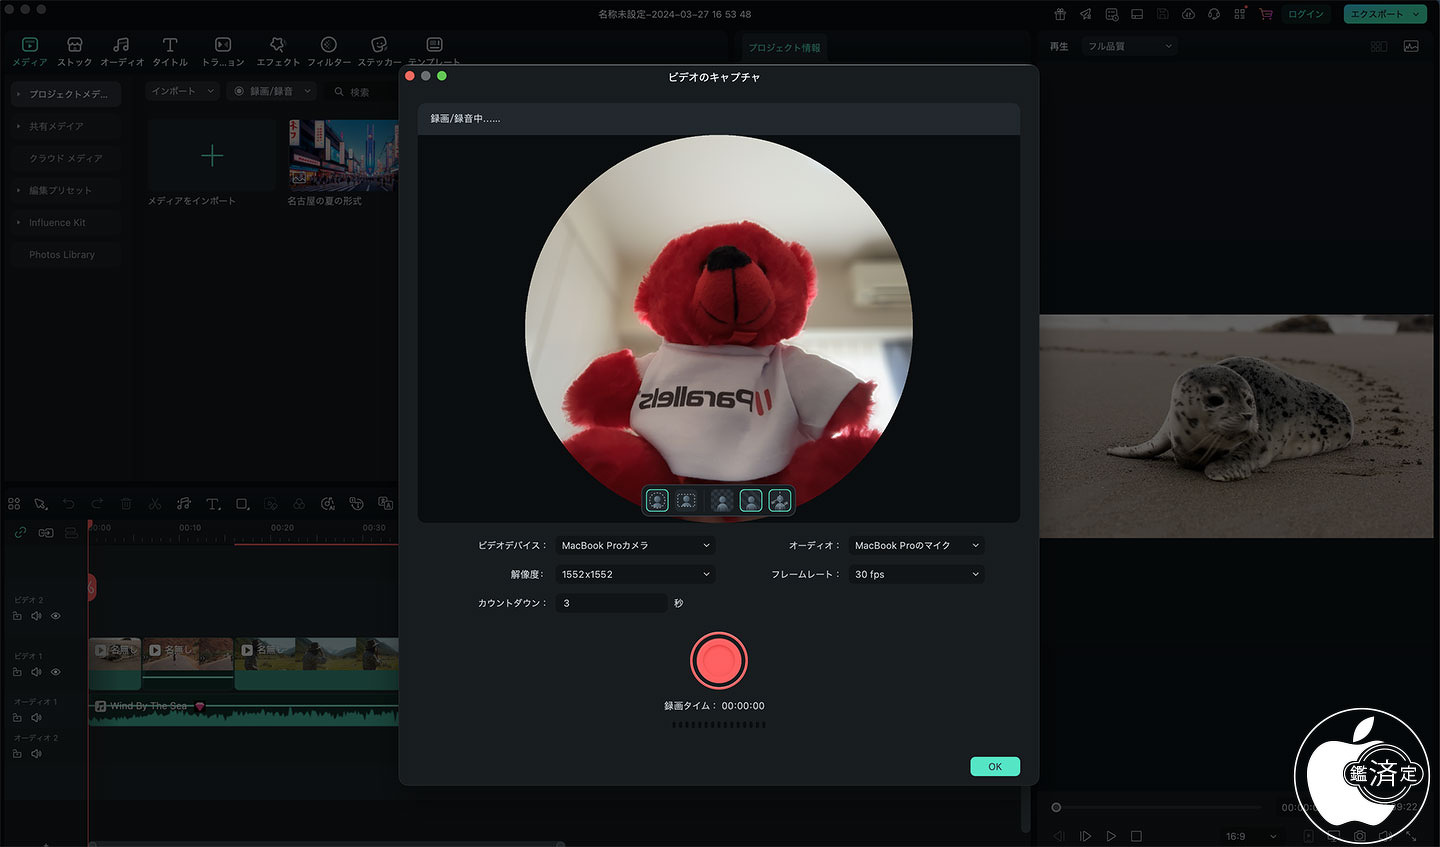Image resolution: width=1440 pixels, height=847 pixels.
Task: Select the 名古屋の夏の形式 media thumbnail
Action: [x=343, y=155]
